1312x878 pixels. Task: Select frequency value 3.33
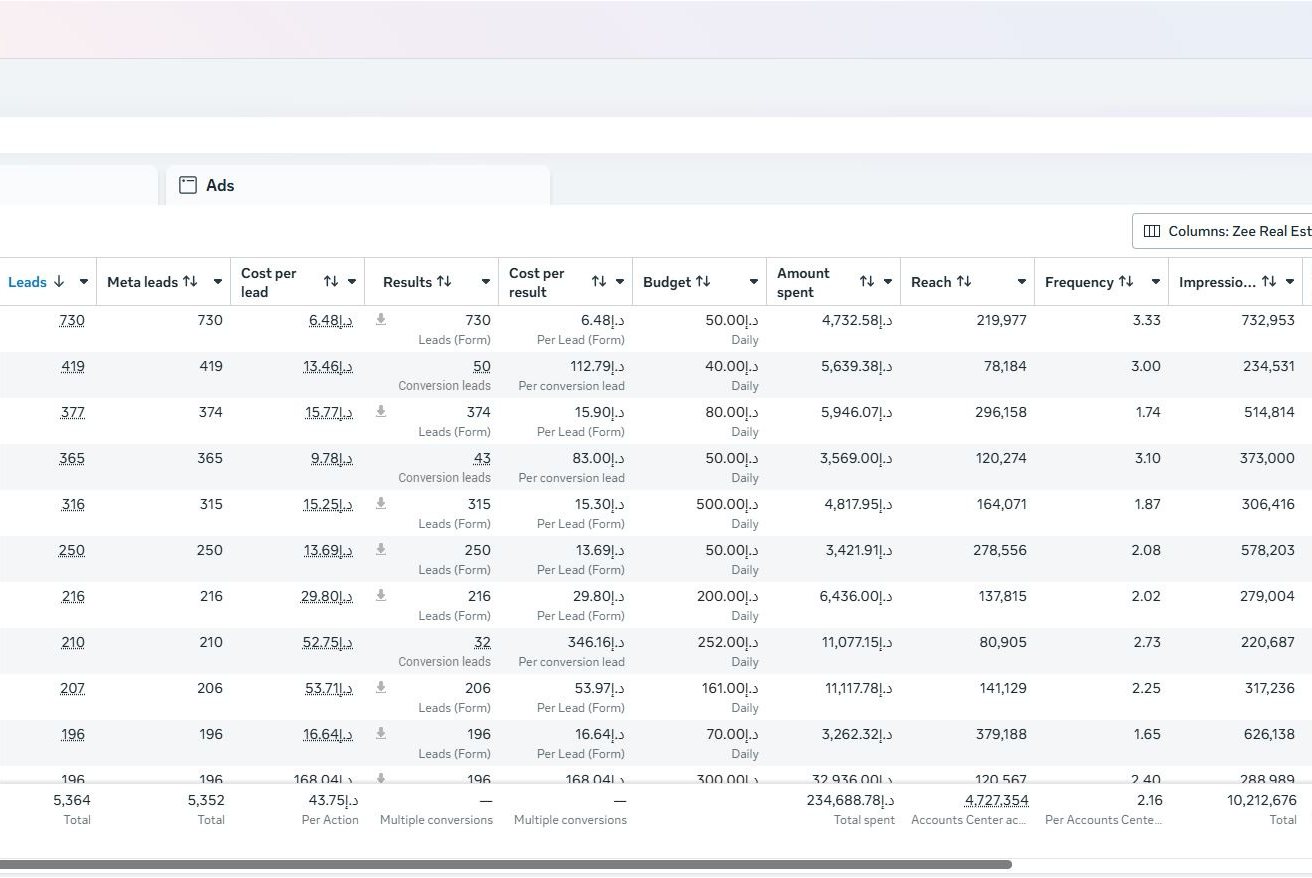point(1146,321)
